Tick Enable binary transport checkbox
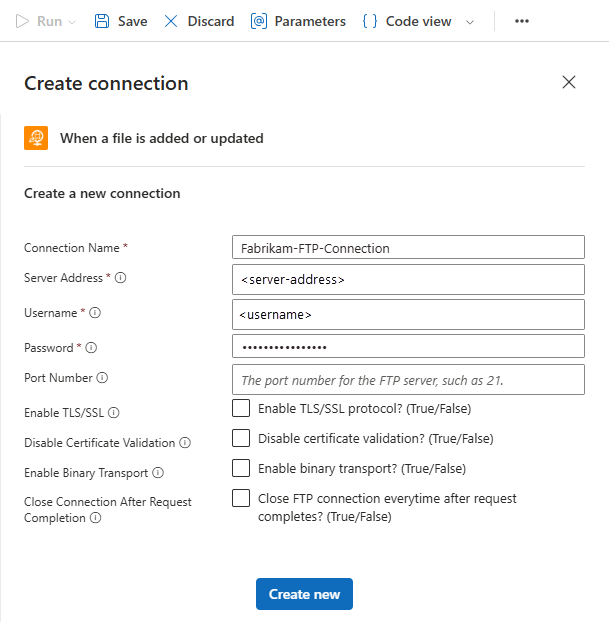This screenshot has height=622, width=609. [241, 468]
